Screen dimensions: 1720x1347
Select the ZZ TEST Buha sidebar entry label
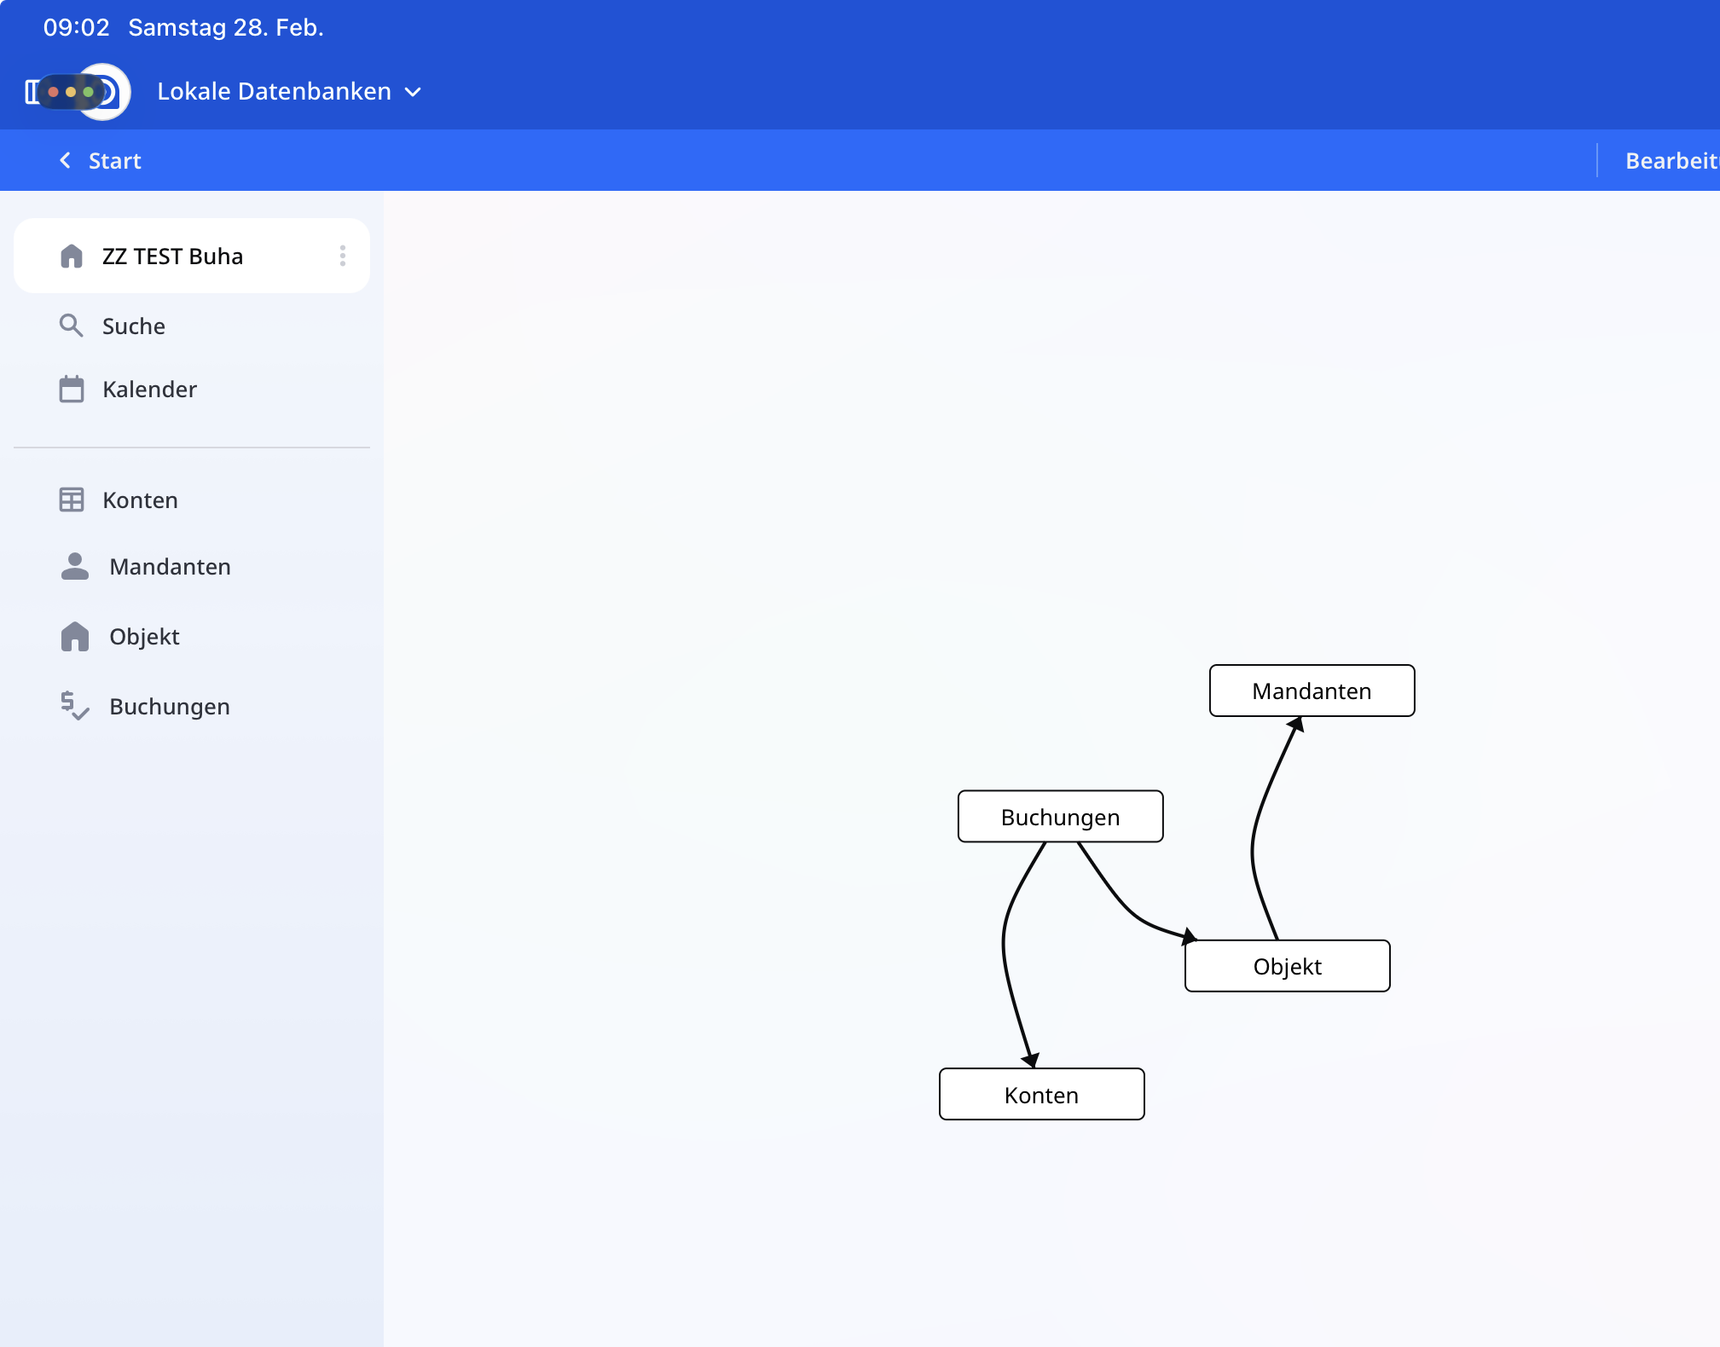click(172, 256)
